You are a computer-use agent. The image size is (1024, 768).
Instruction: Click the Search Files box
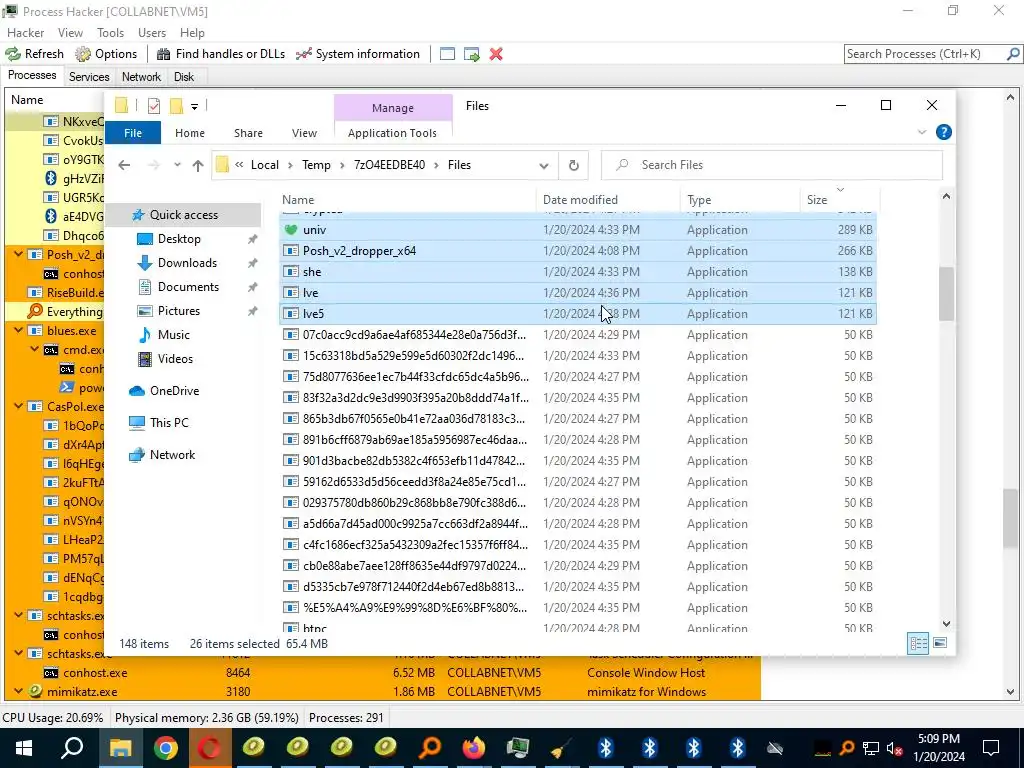[x=772, y=165]
